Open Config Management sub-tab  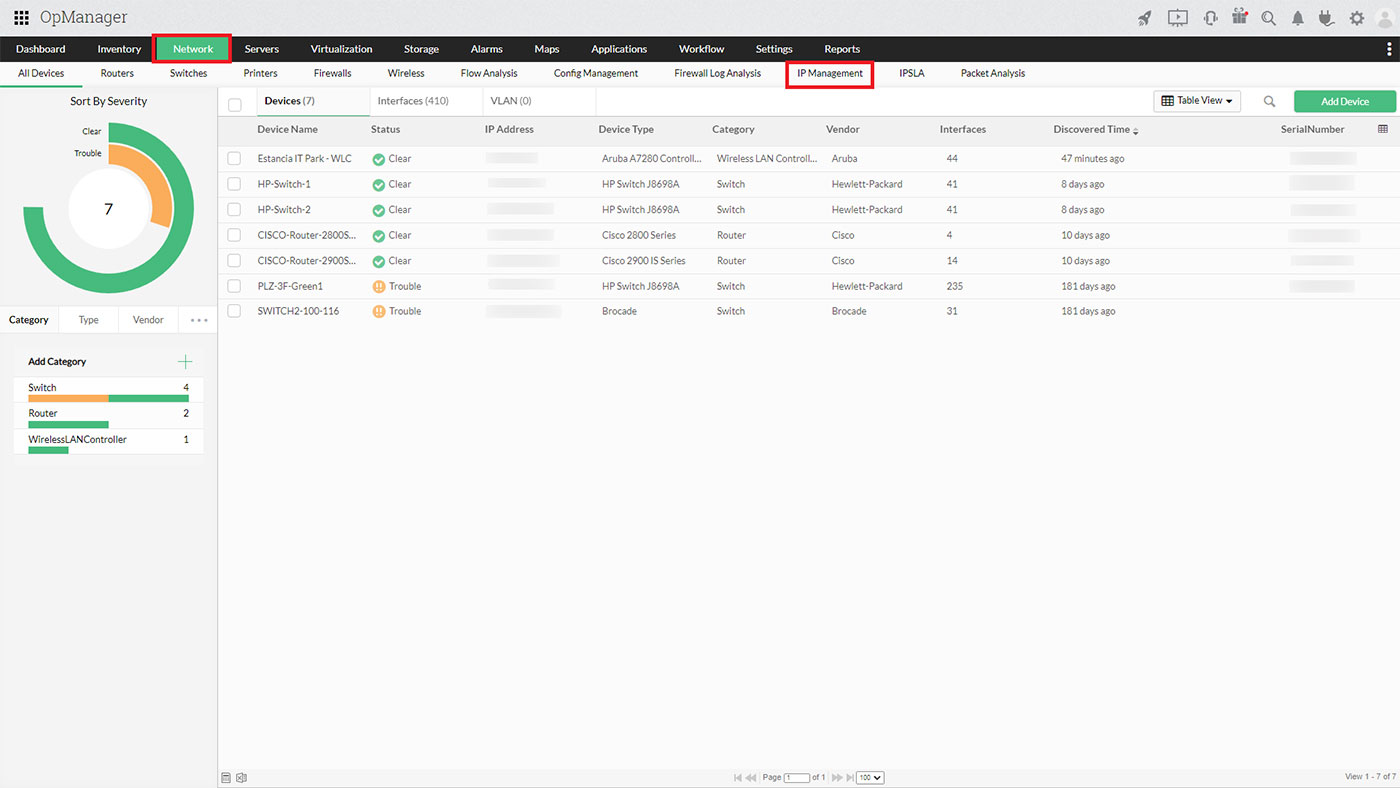pyautogui.click(x=596, y=74)
